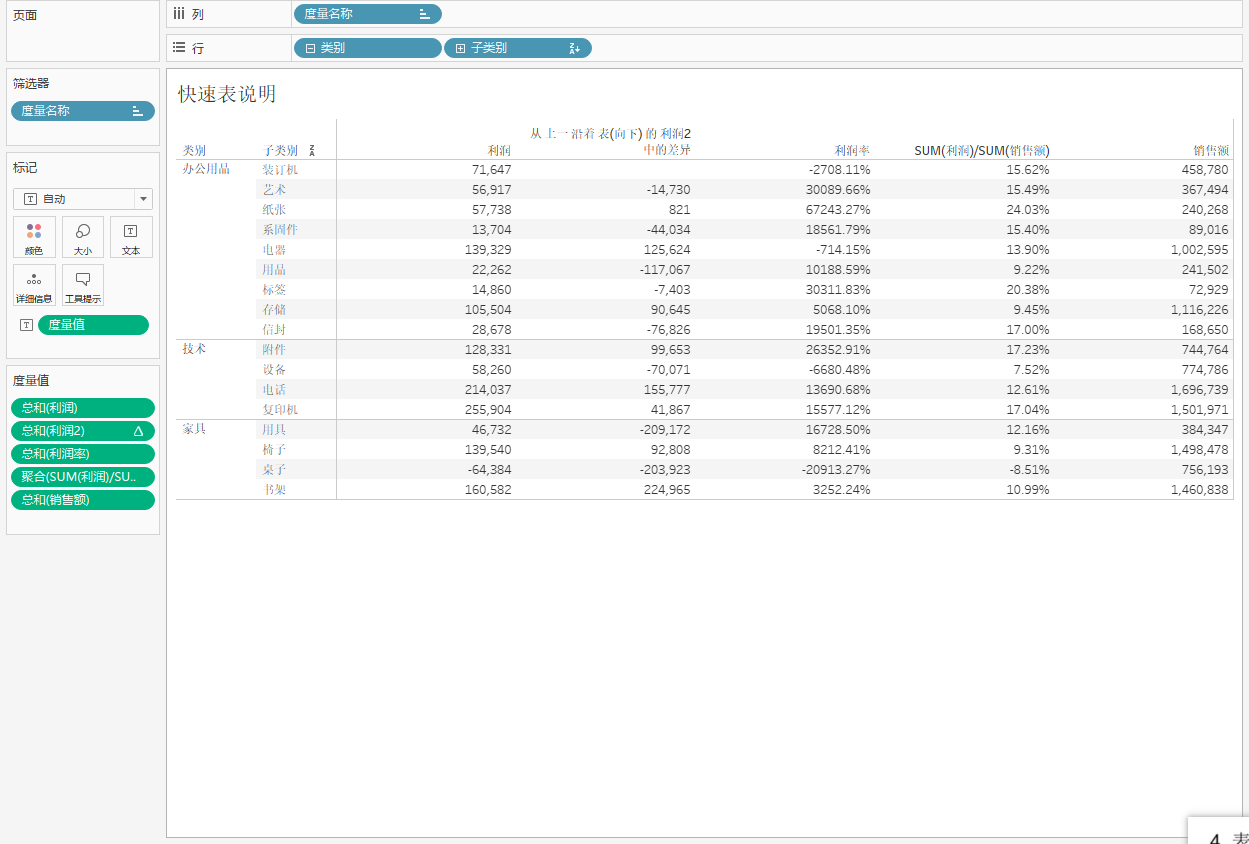
Task: Click sales value 1,002,595
Action: (1200, 250)
